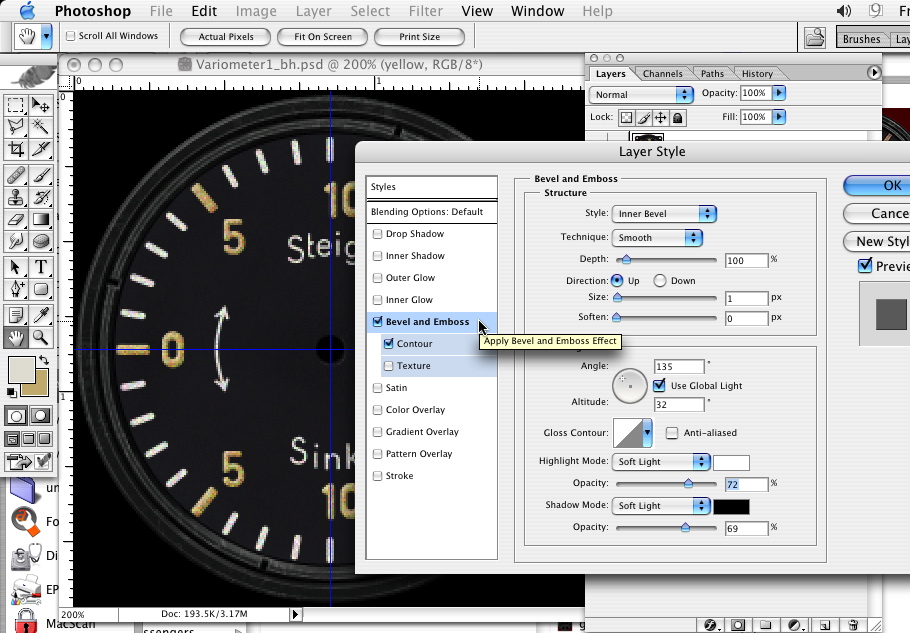Select the Crop tool
This screenshot has height=633, width=910.
pyautogui.click(x=16, y=149)
